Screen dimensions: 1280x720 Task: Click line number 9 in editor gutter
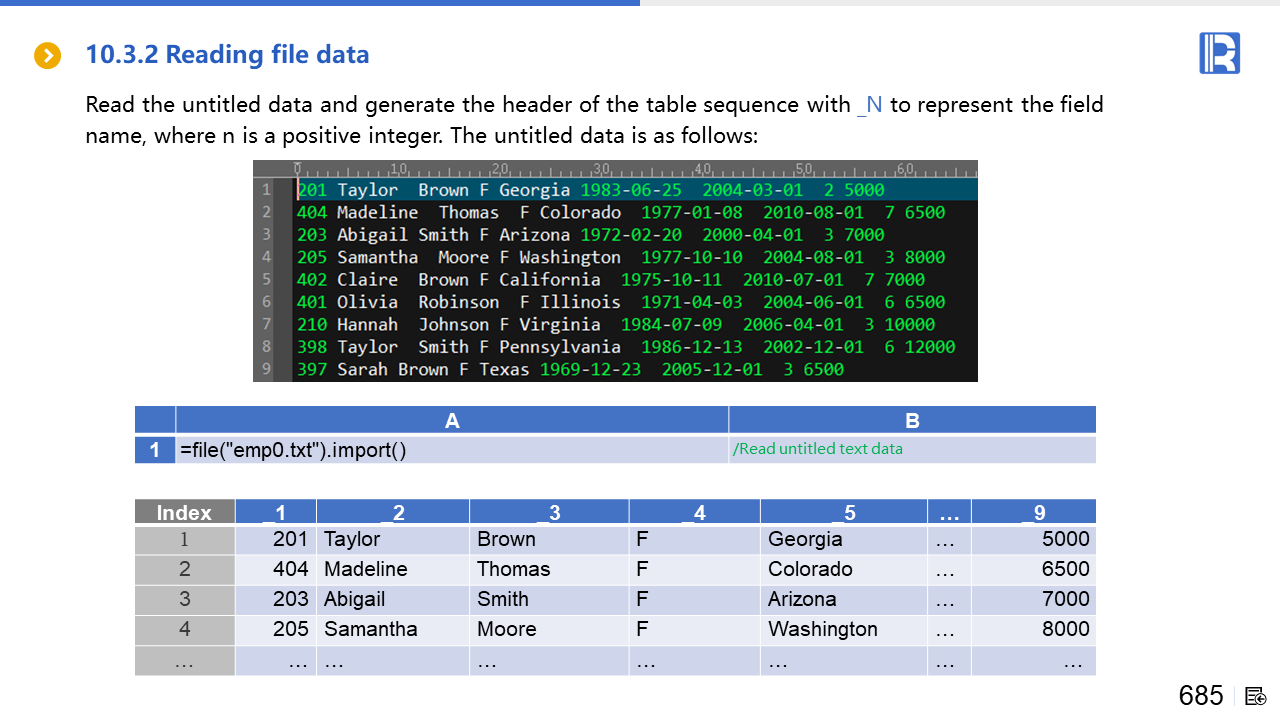[266, 369]
